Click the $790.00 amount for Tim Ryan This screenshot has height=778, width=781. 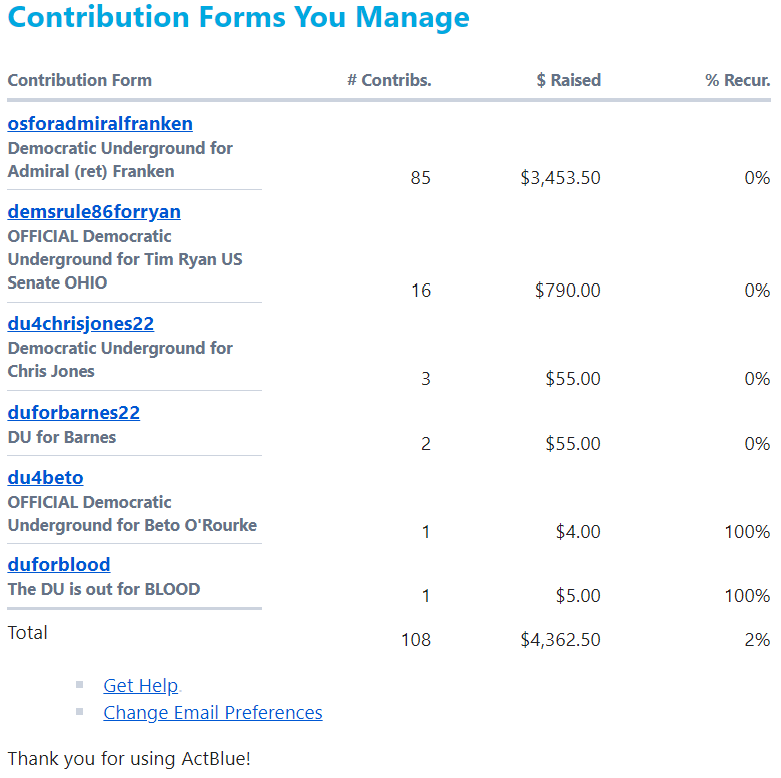click(x=567, y=291)
